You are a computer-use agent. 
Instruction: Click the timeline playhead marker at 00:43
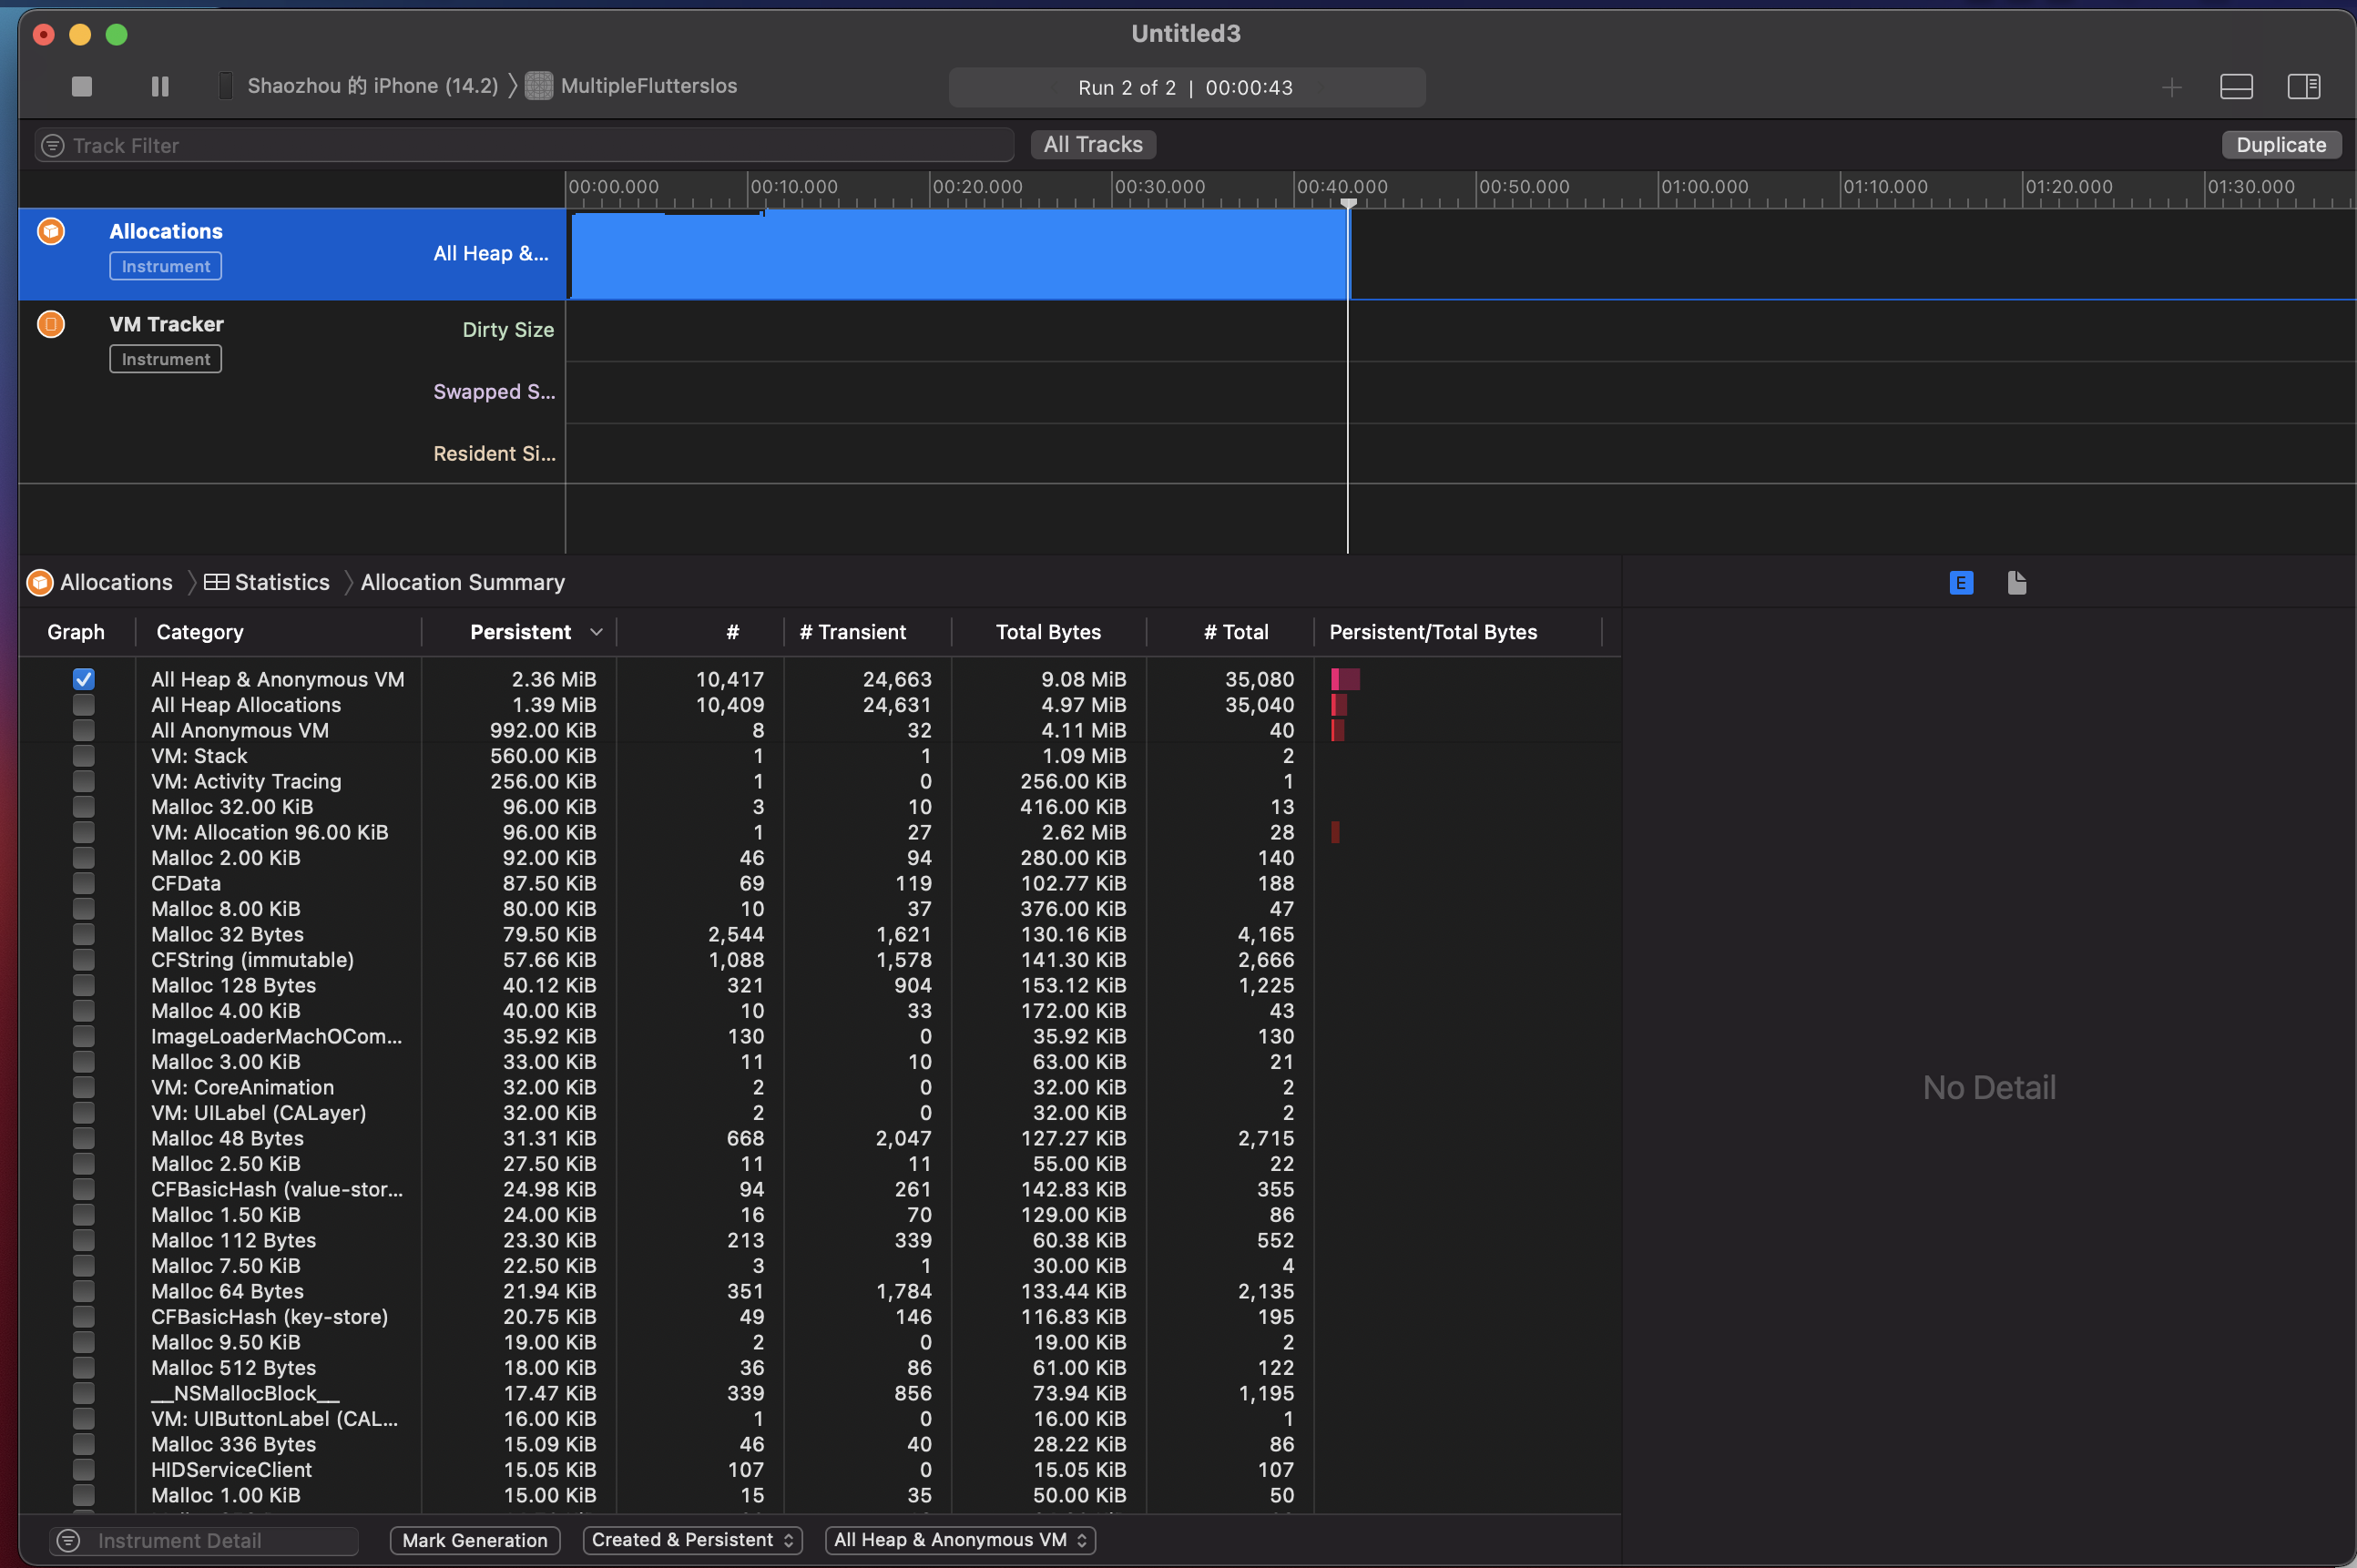(x=1348, y=204)
